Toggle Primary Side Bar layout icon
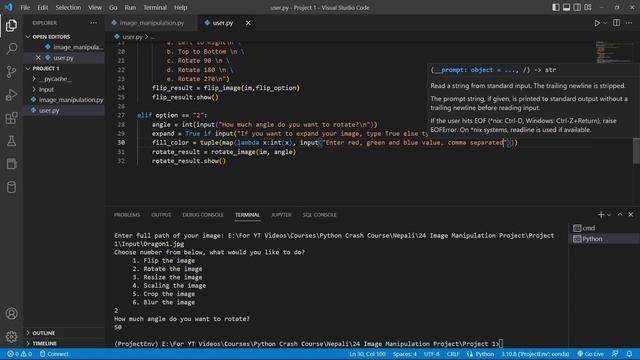This screenshot has width=640, height=360. [x=556, y=7]
